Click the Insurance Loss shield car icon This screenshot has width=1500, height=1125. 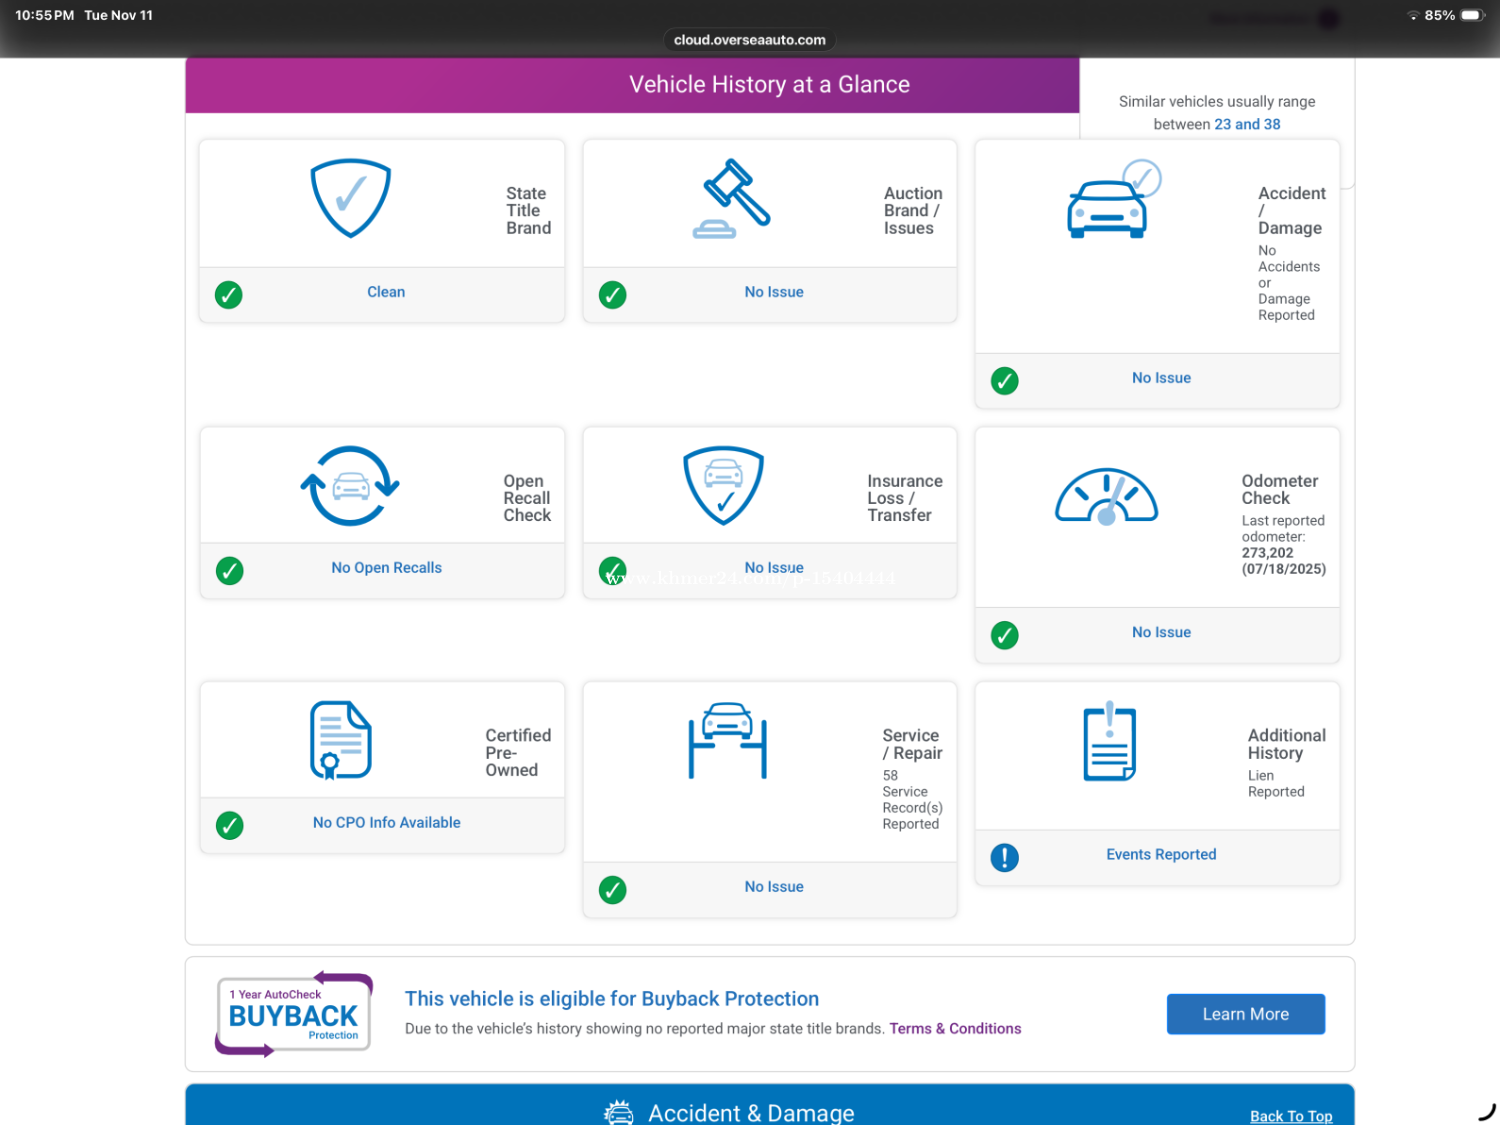[x=723, y=485]
